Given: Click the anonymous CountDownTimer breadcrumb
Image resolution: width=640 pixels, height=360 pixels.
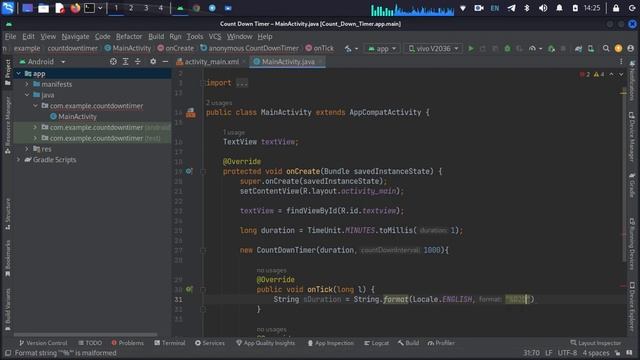Looking at the screenshot, I should (x=249, y=48).
